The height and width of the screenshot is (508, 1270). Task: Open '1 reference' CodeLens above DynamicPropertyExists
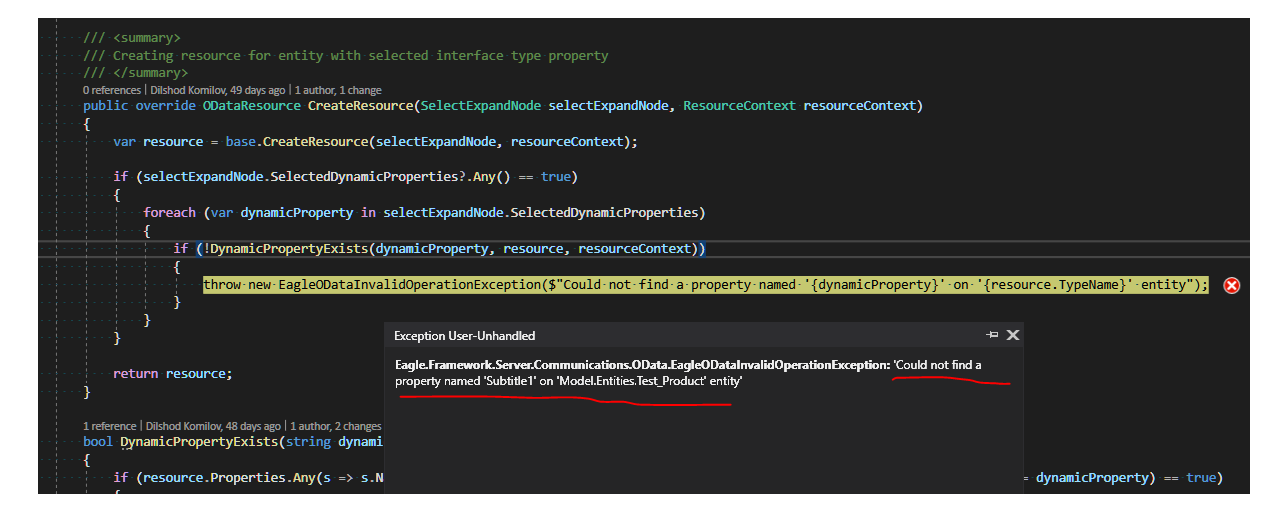[x=108, y=426]
